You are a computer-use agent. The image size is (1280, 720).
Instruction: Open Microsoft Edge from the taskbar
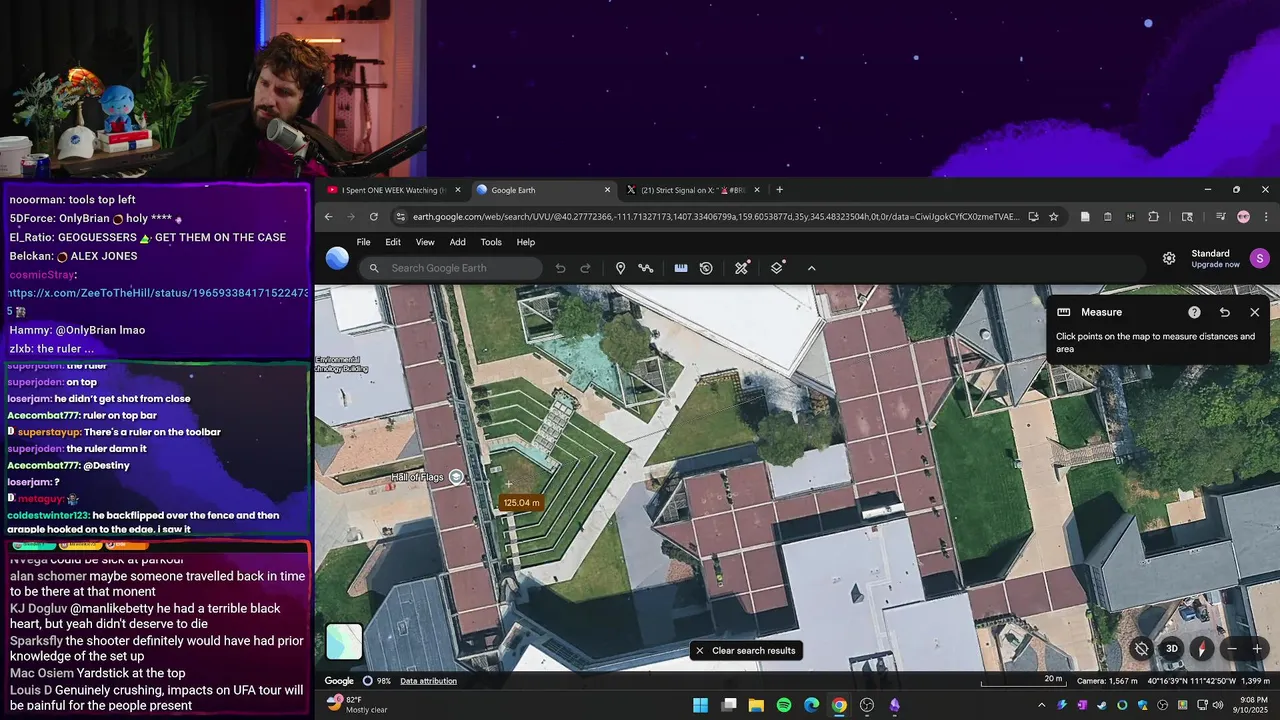pos(811,705)
